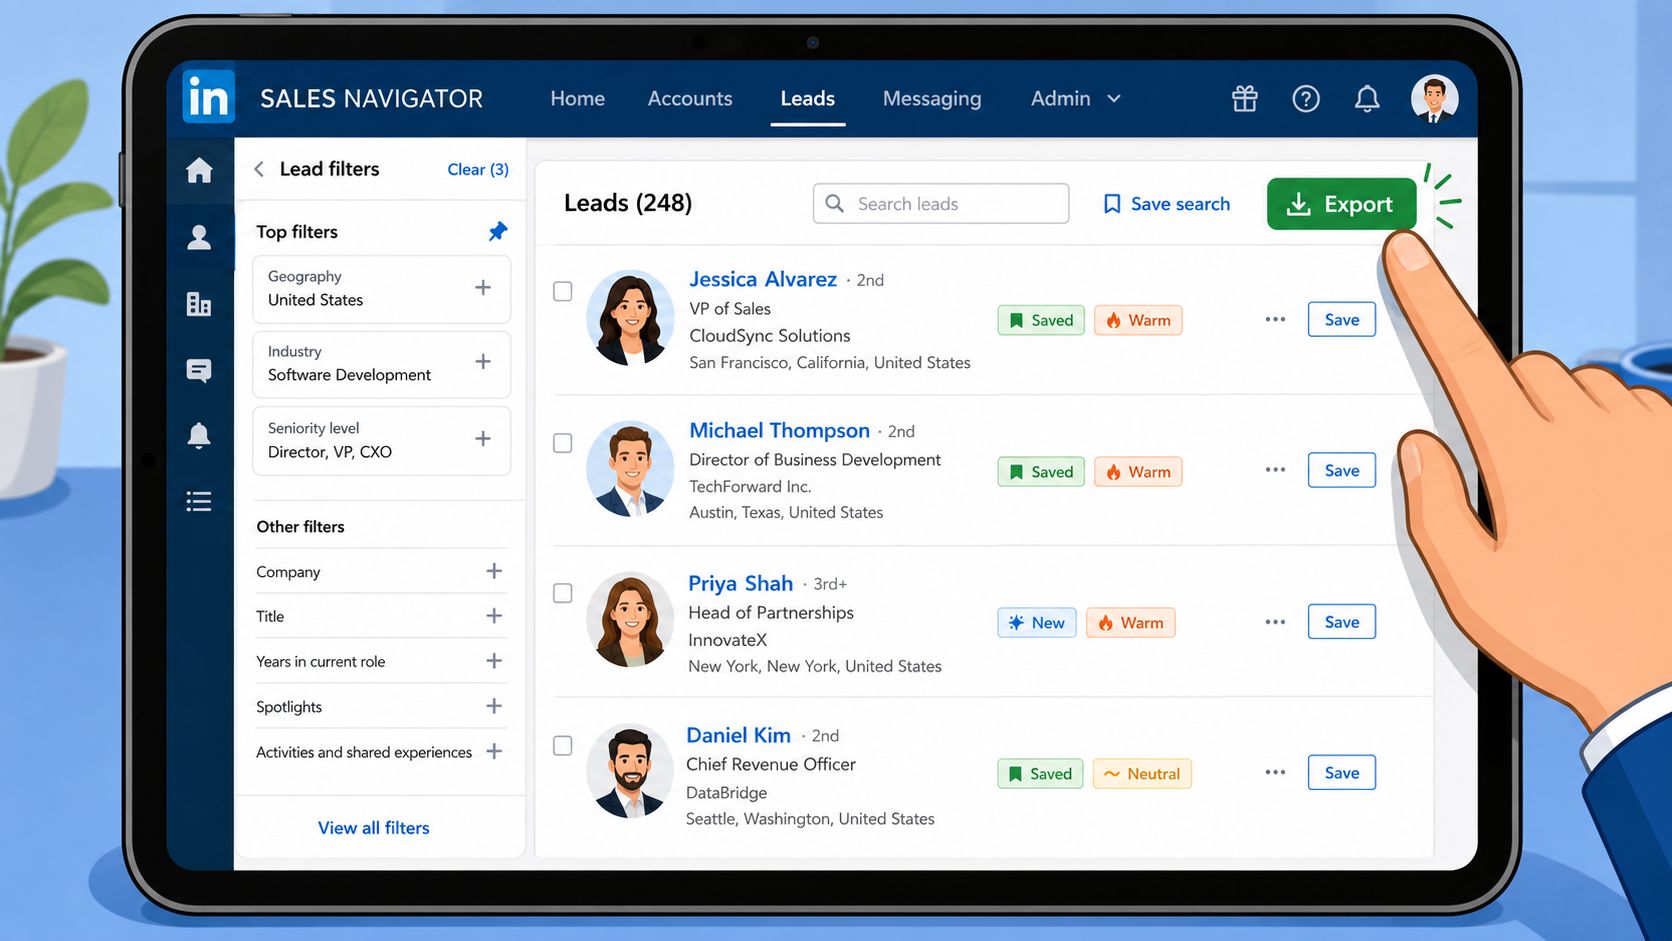Select the Leads tab
Image resolution: width=1672 pixels, height=941 pixels.
tap(807, 98)
